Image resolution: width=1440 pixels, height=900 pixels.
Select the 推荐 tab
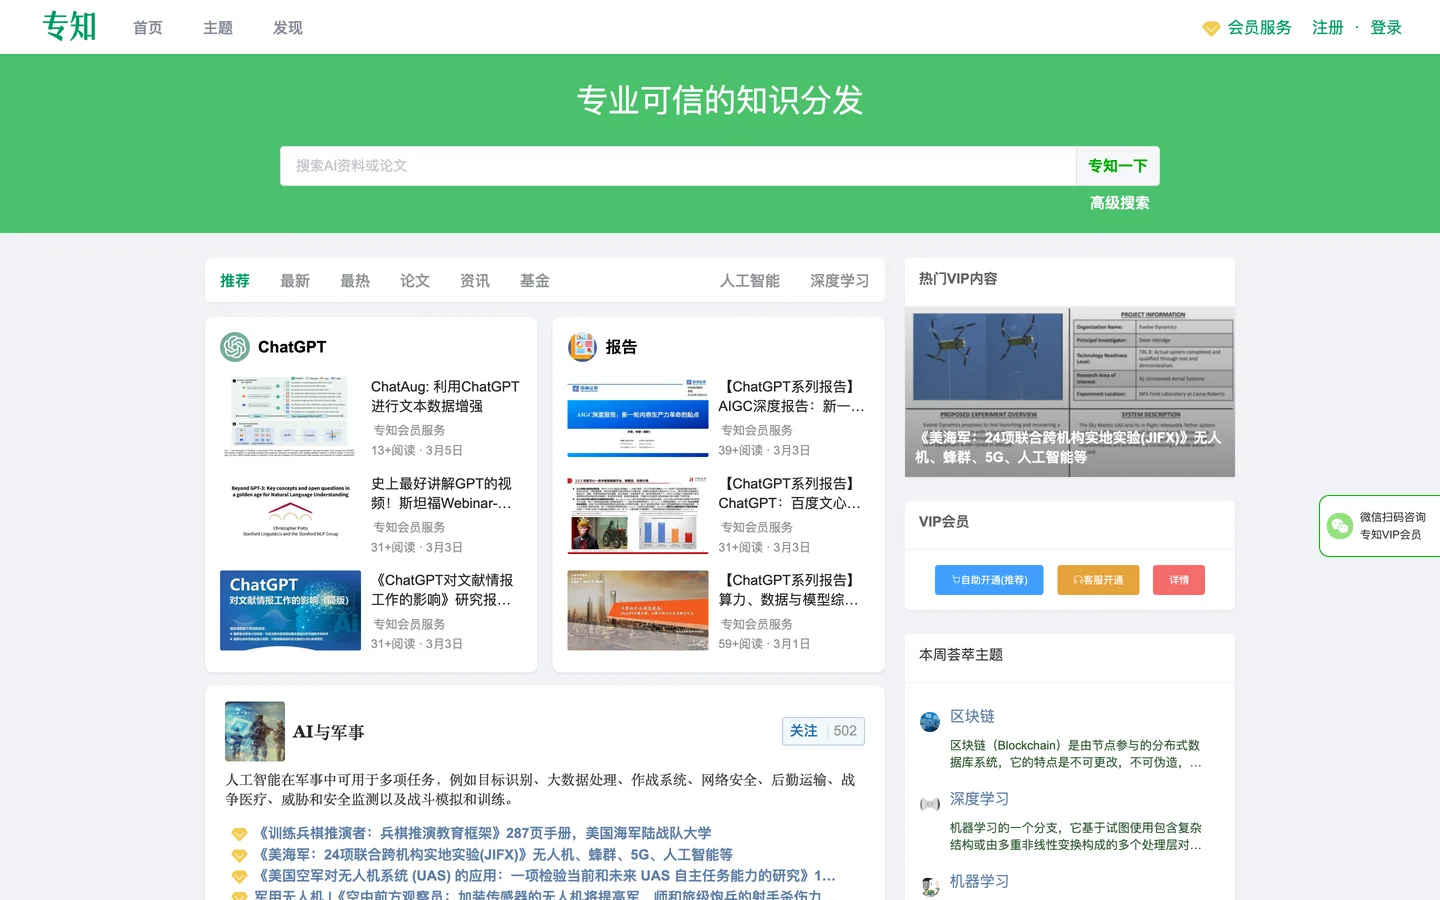coord(235,281)
